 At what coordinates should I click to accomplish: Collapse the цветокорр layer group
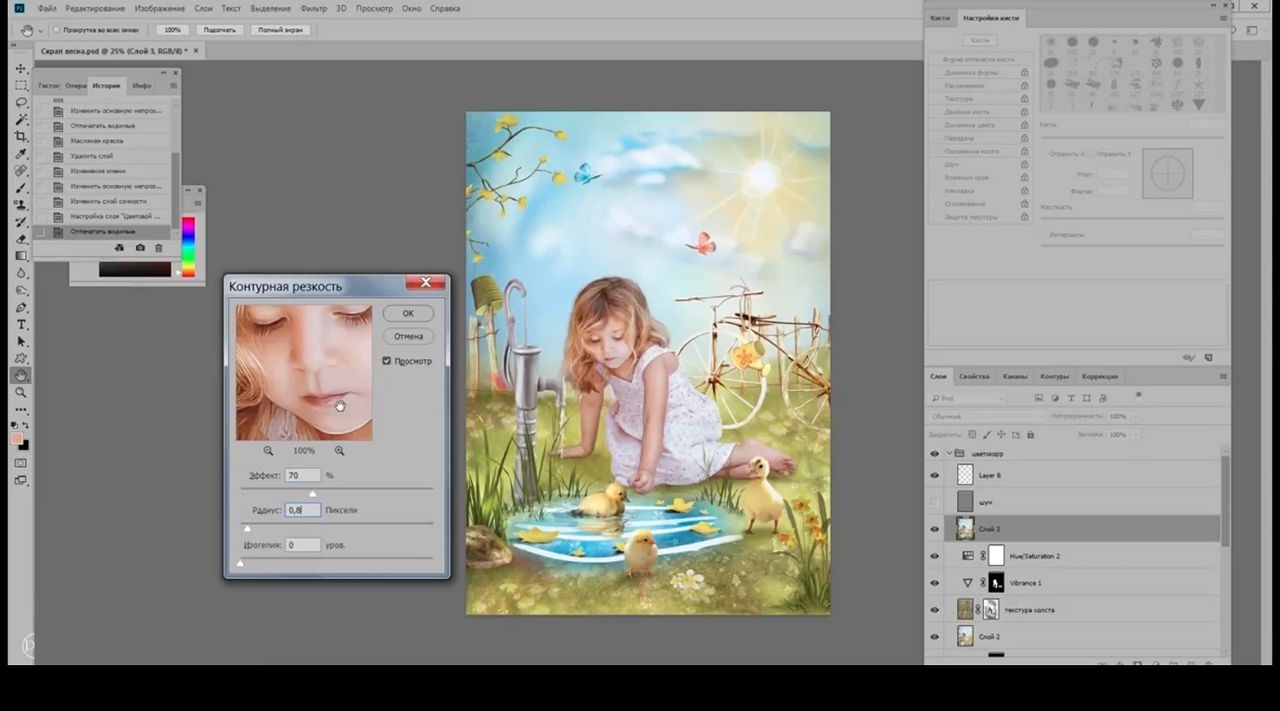coord(949,454)
